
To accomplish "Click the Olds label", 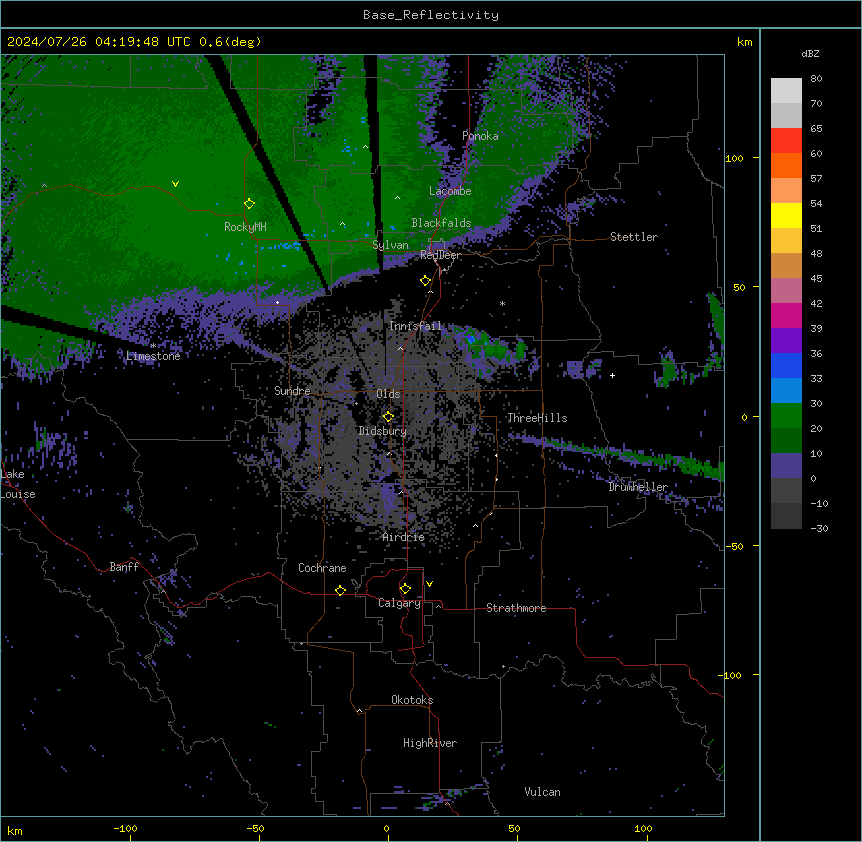I will [388, 394].
